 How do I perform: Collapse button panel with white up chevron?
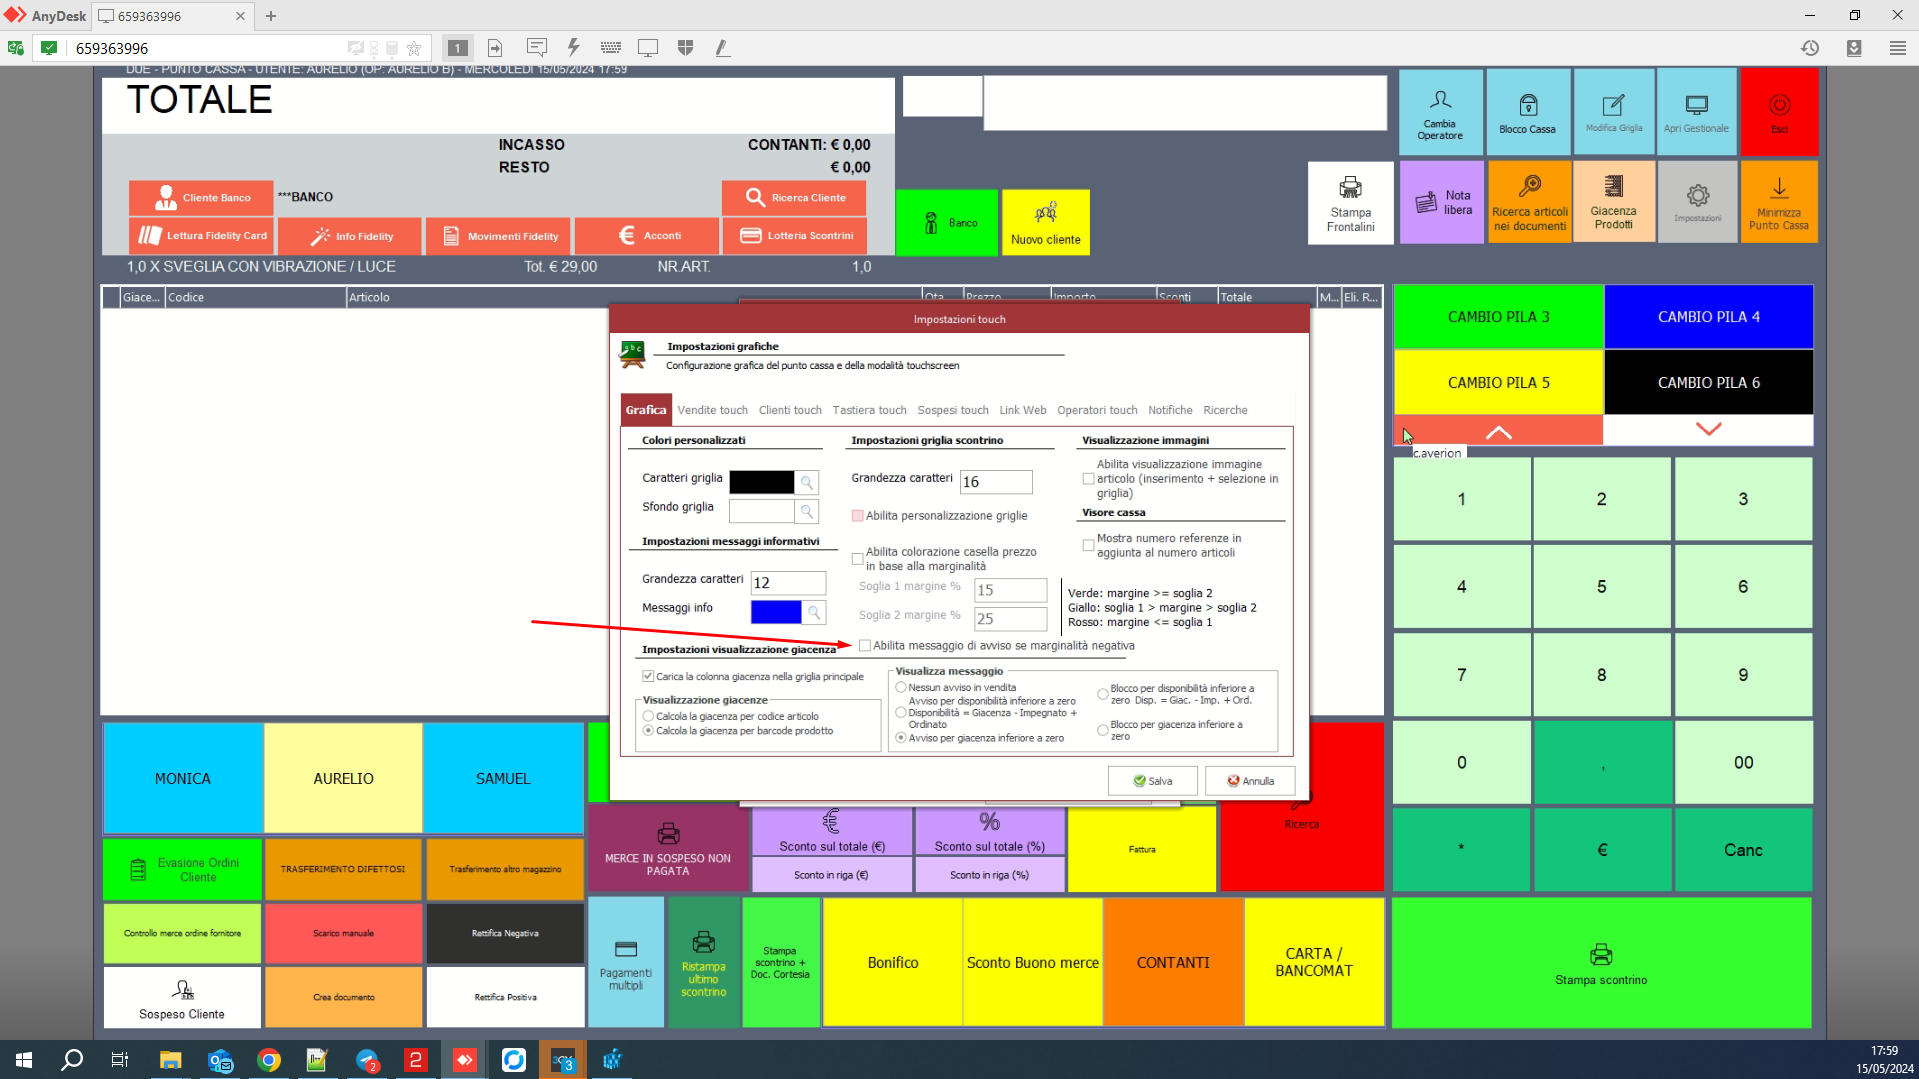point(1498,432)
